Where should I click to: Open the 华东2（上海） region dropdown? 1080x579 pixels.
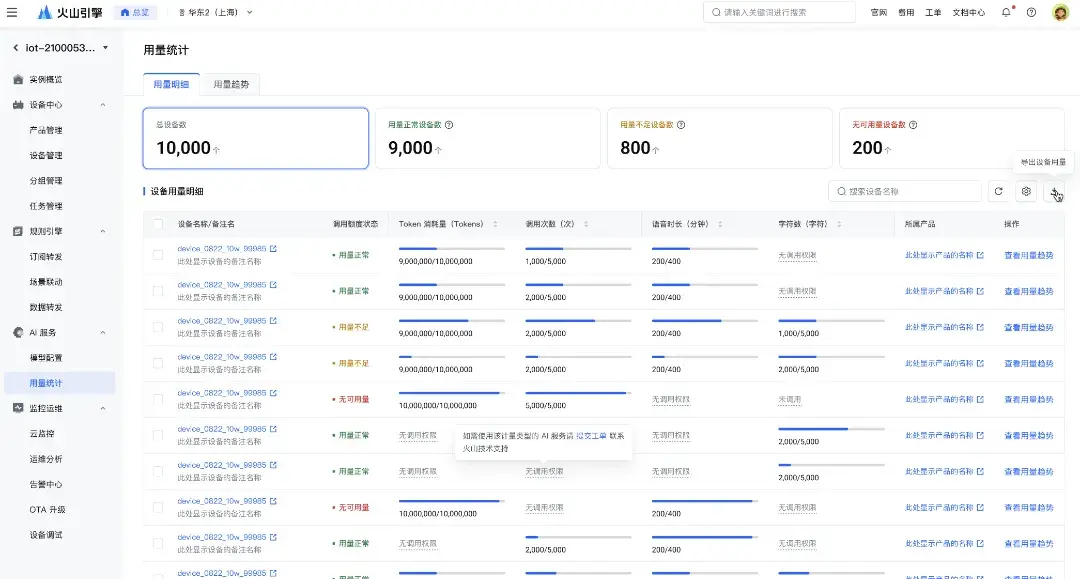[216, 12]
